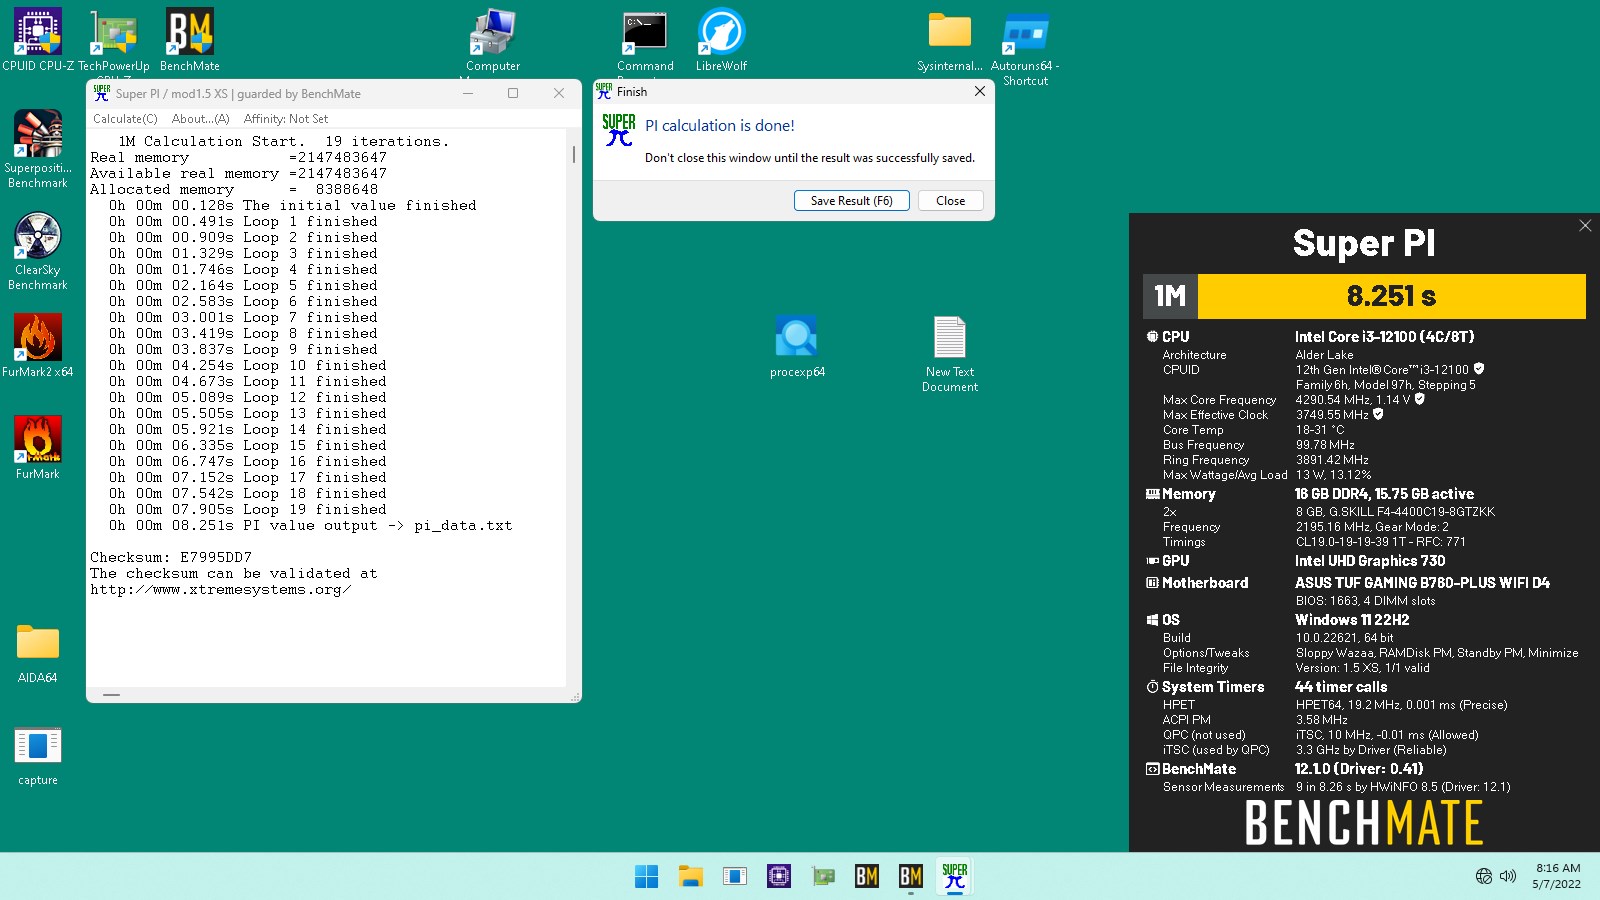
Task: Click the 1M Calculation Start line
Action: pos(284,142)
